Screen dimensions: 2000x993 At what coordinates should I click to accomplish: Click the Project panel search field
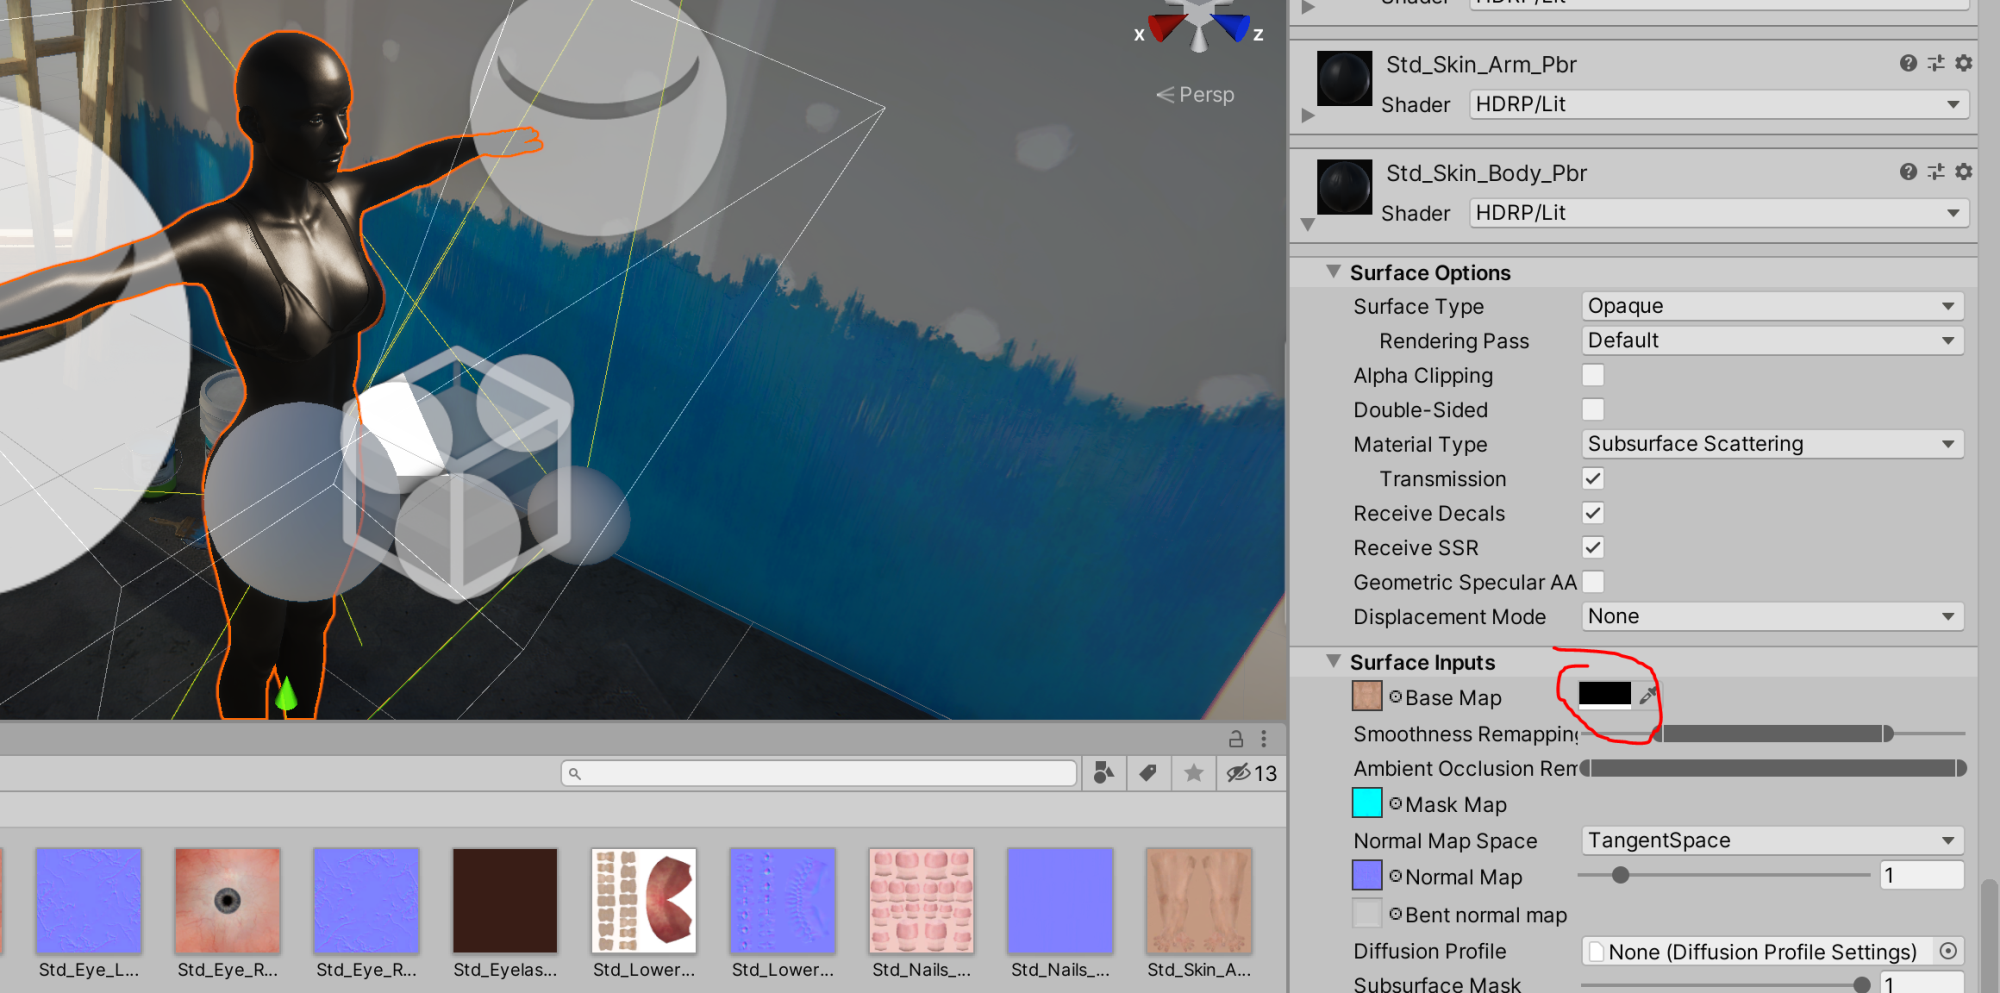(819, 773)
